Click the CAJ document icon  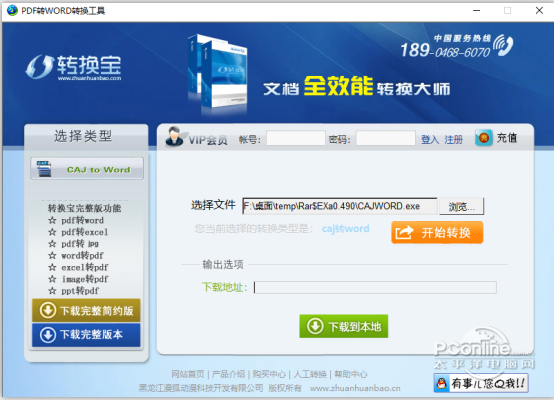point(44,169)
